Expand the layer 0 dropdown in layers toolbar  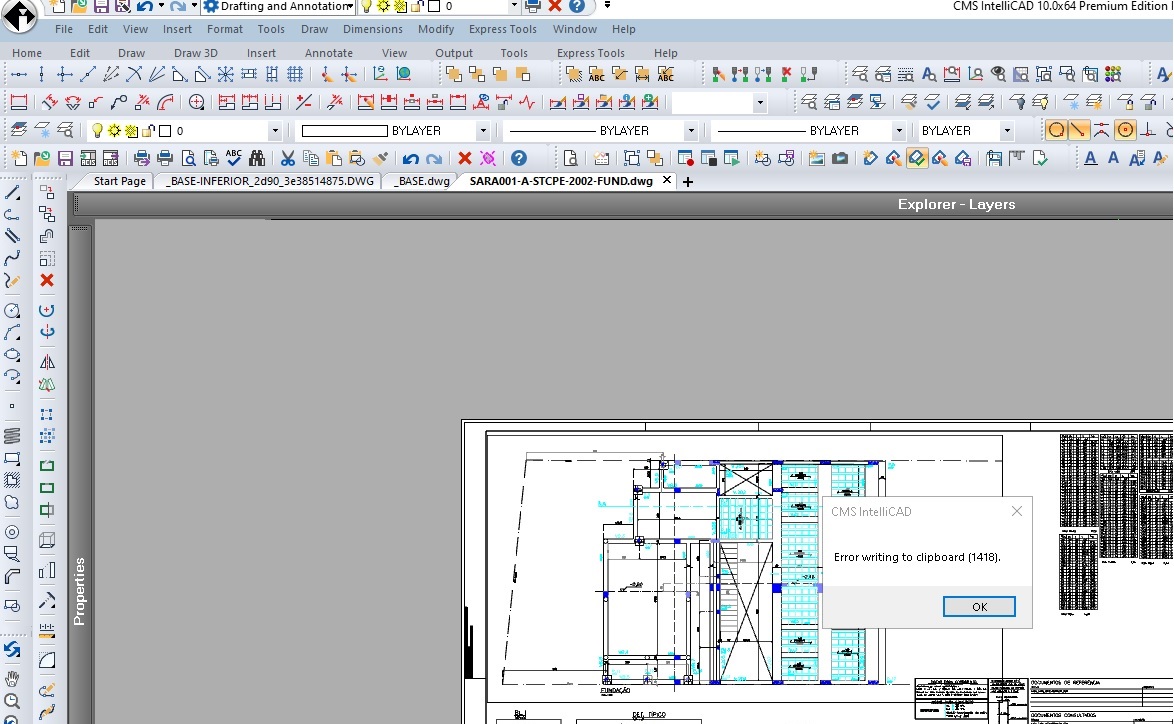(x=275, y=130)
